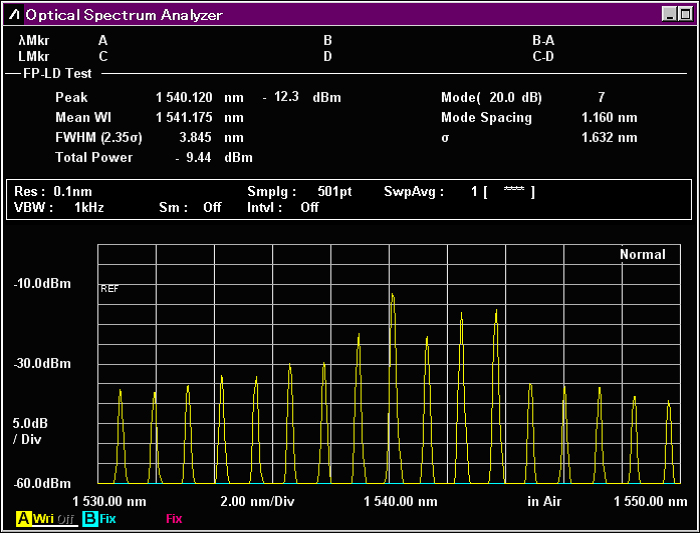Viewport: 700px width, 533px height.
Task: Click the 'VBW : 1kHz' setting
Action: tap(59, 208)
